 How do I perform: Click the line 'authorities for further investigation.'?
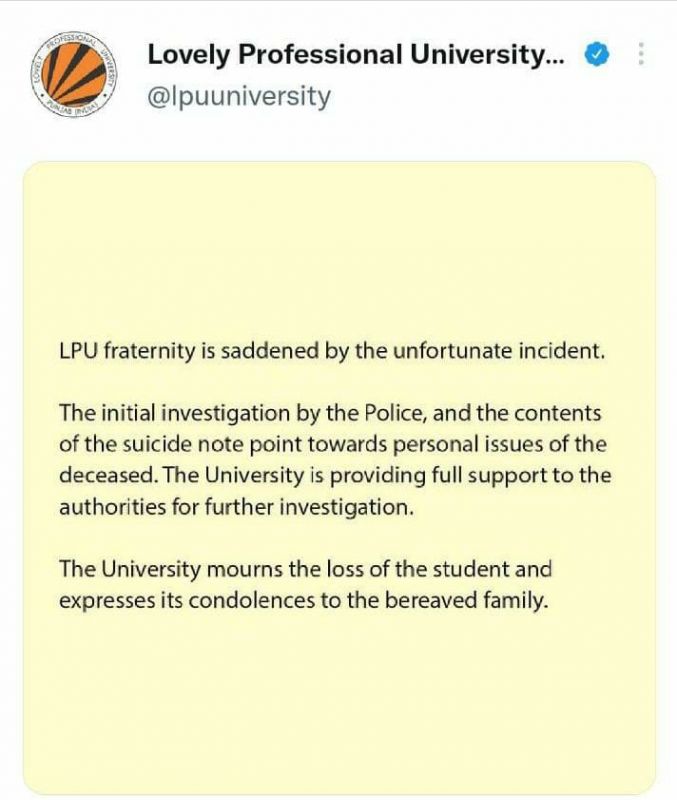point(235,506)
